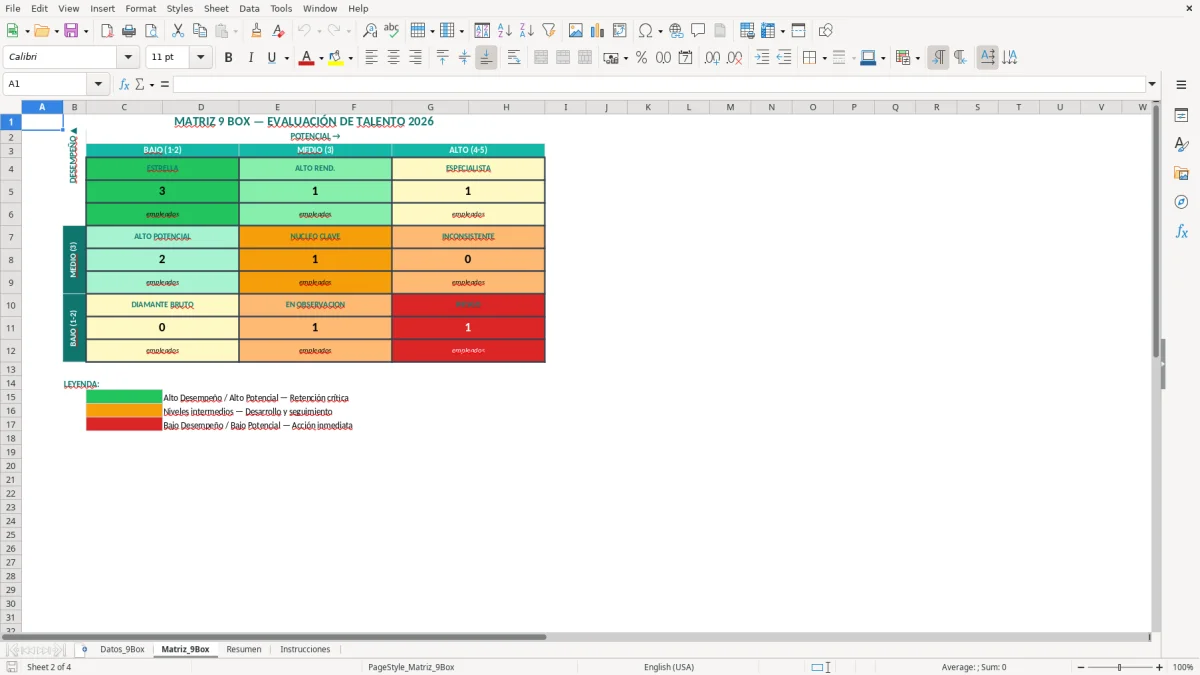Open the Sidebar Functions deck
1200x675 pixels.
click(1181, 231)
